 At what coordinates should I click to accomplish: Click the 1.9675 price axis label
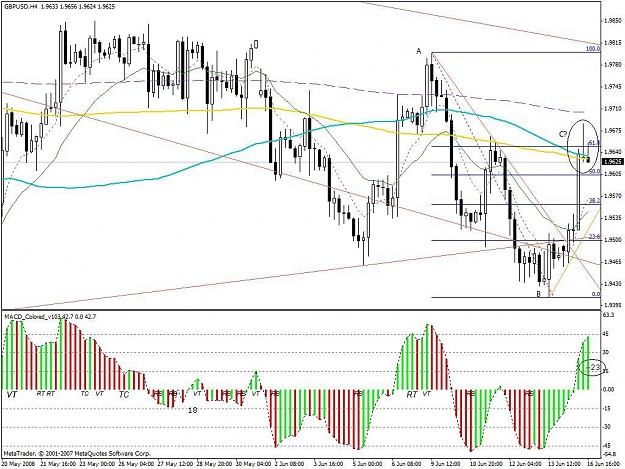click(613, 130)
